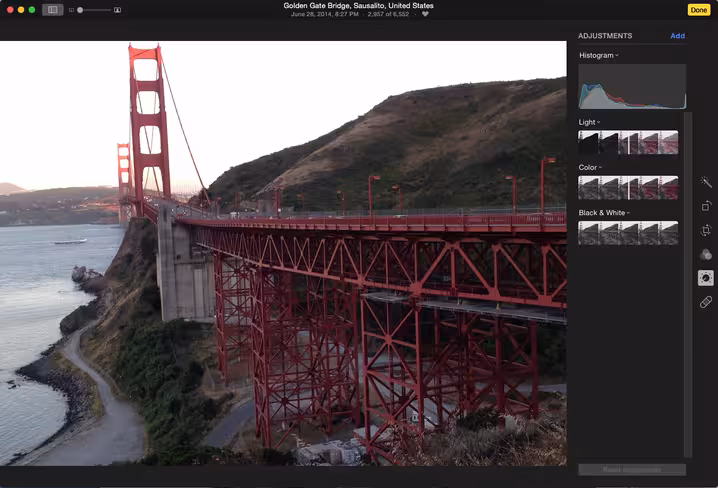Click the Light adjustment thumbnail strip
The height and width of the screenshot is (488, 718).
pos(628,142)
